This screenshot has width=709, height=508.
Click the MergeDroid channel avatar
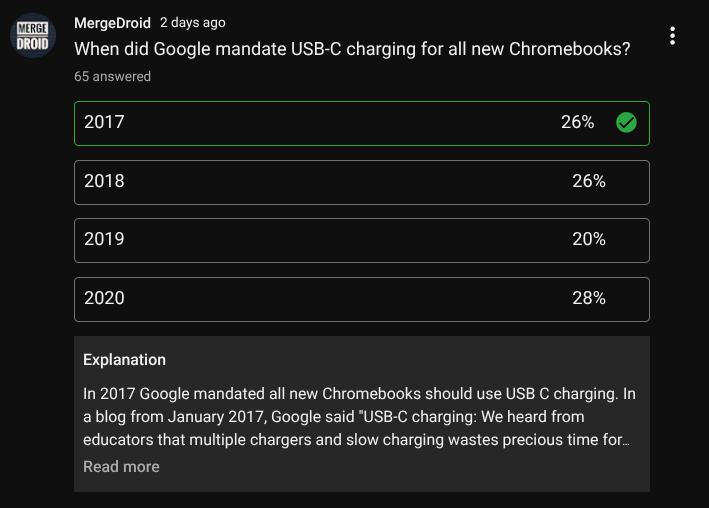point(33,36)
